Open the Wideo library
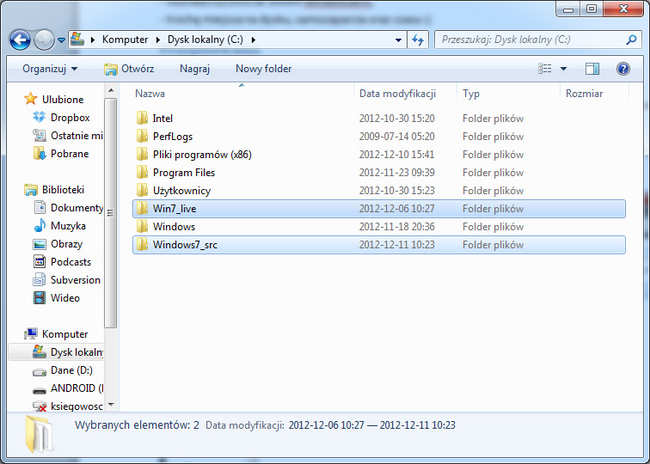 click(56, 298)
